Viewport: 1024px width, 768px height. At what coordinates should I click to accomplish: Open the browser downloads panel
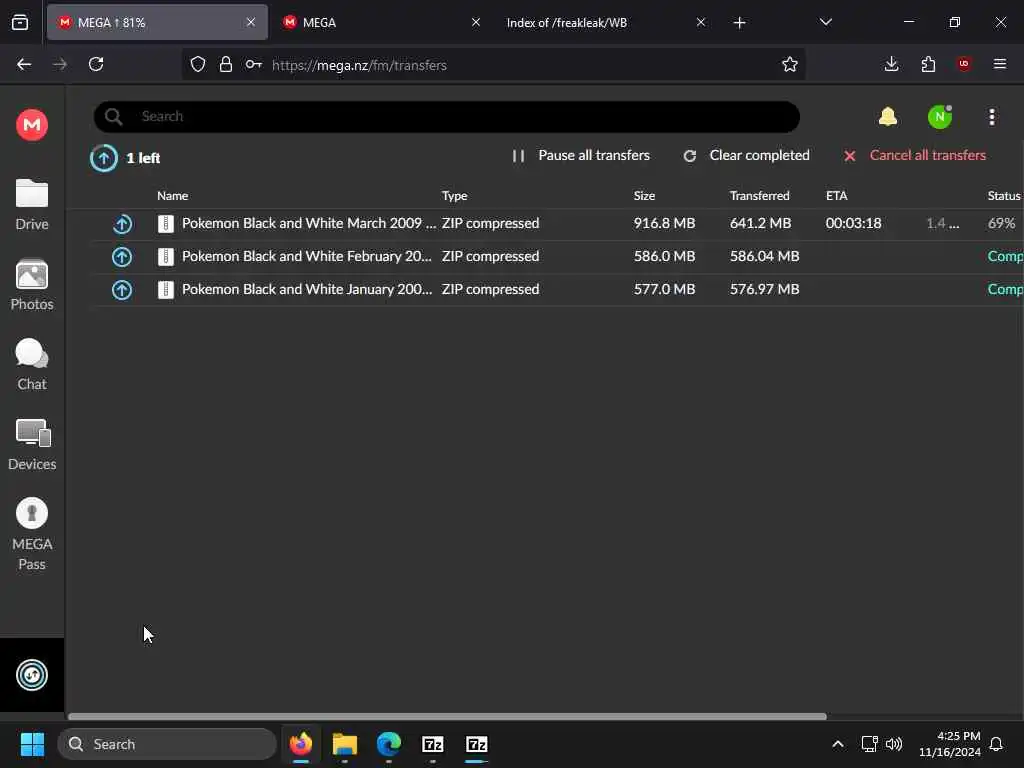891,64
